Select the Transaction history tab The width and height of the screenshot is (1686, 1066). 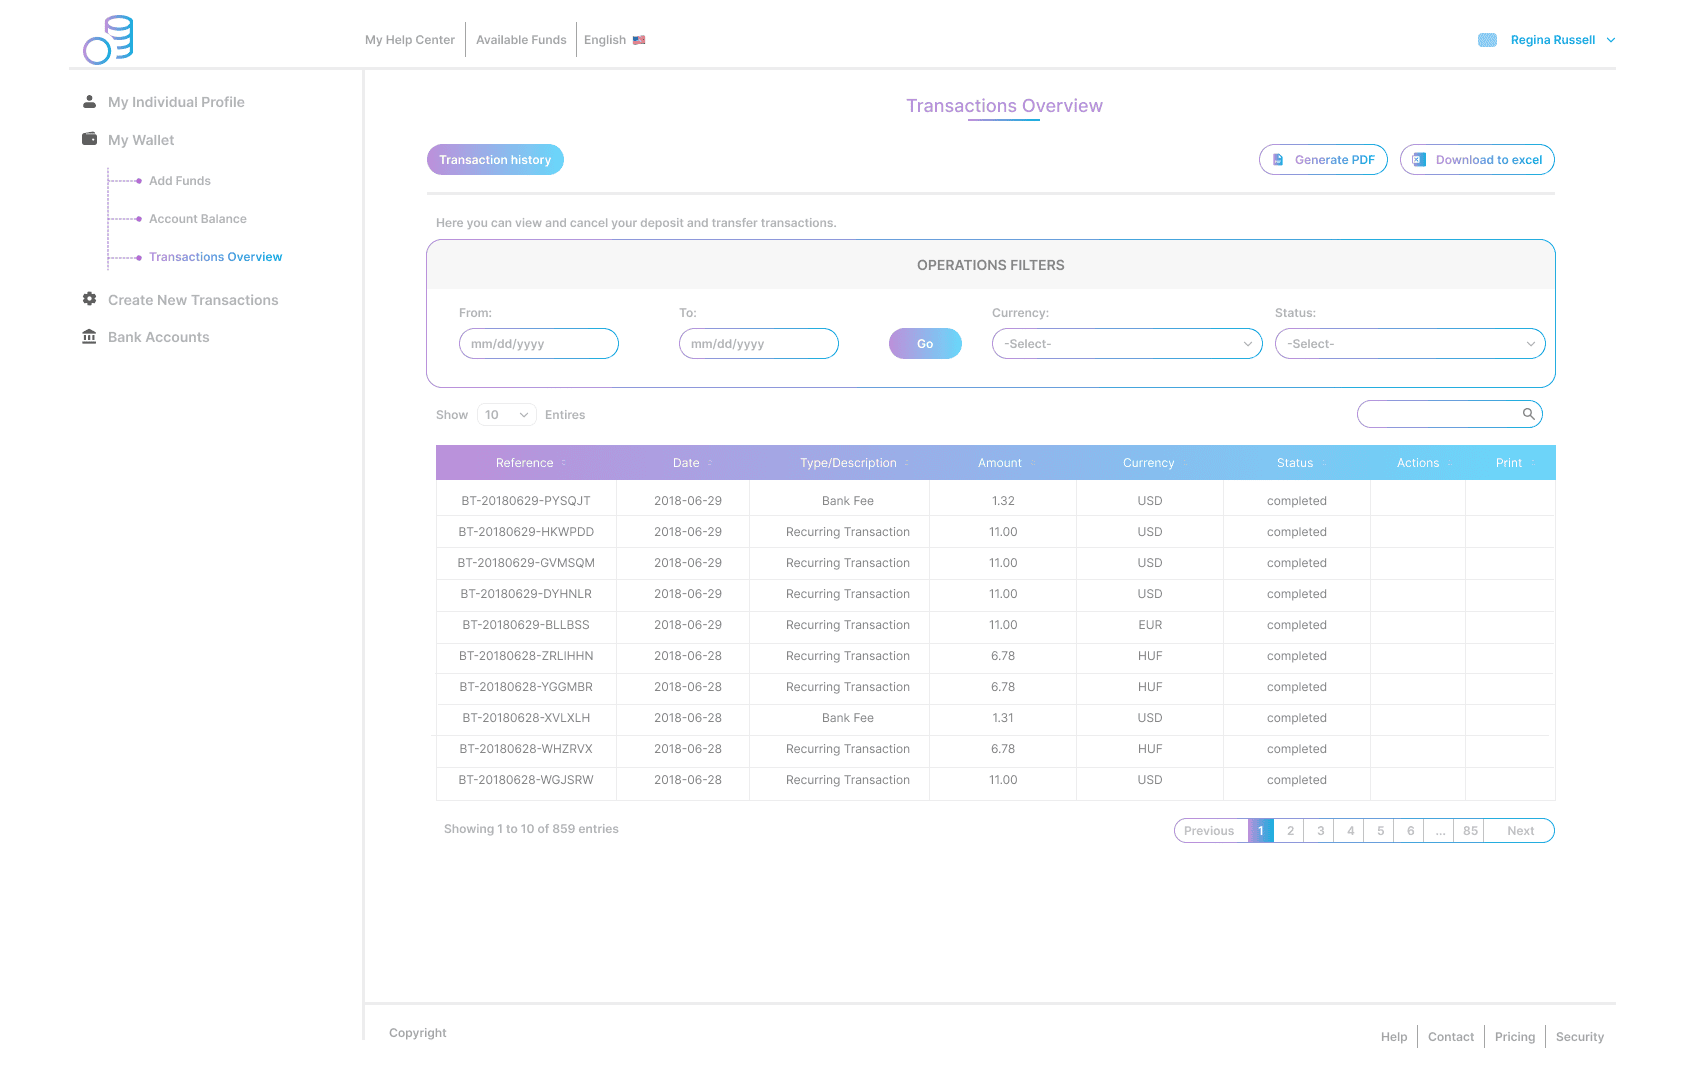coord(495,160)
